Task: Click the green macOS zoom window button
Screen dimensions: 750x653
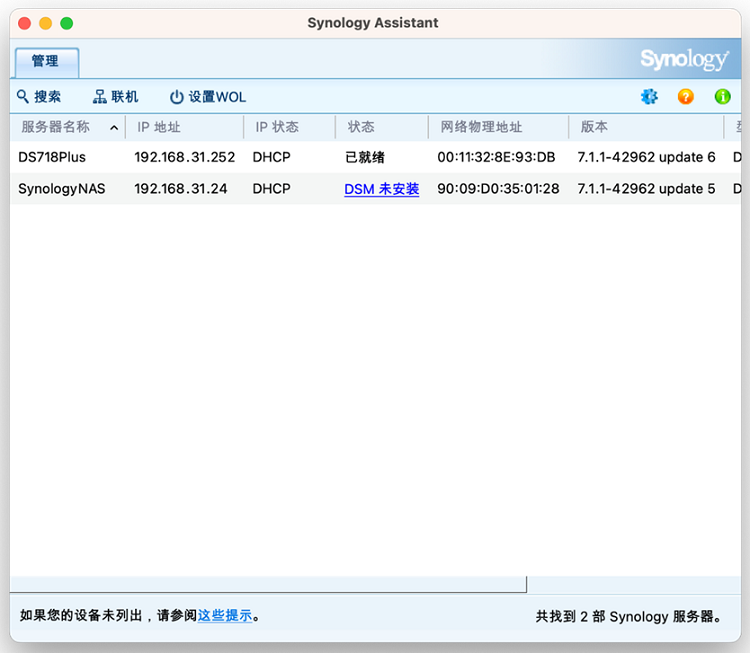Action: point(66,23)
